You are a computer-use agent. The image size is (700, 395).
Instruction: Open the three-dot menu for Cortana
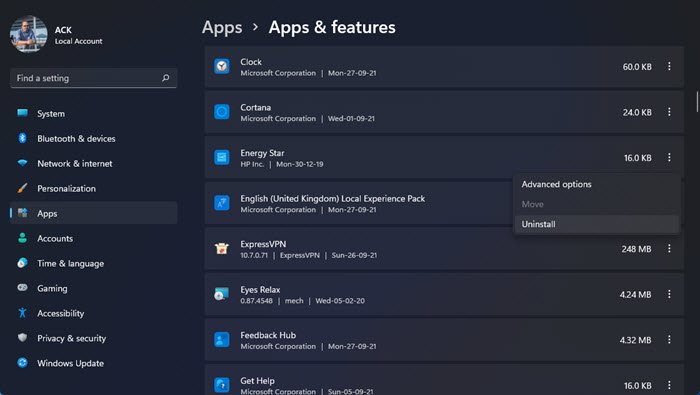point(669,112)
